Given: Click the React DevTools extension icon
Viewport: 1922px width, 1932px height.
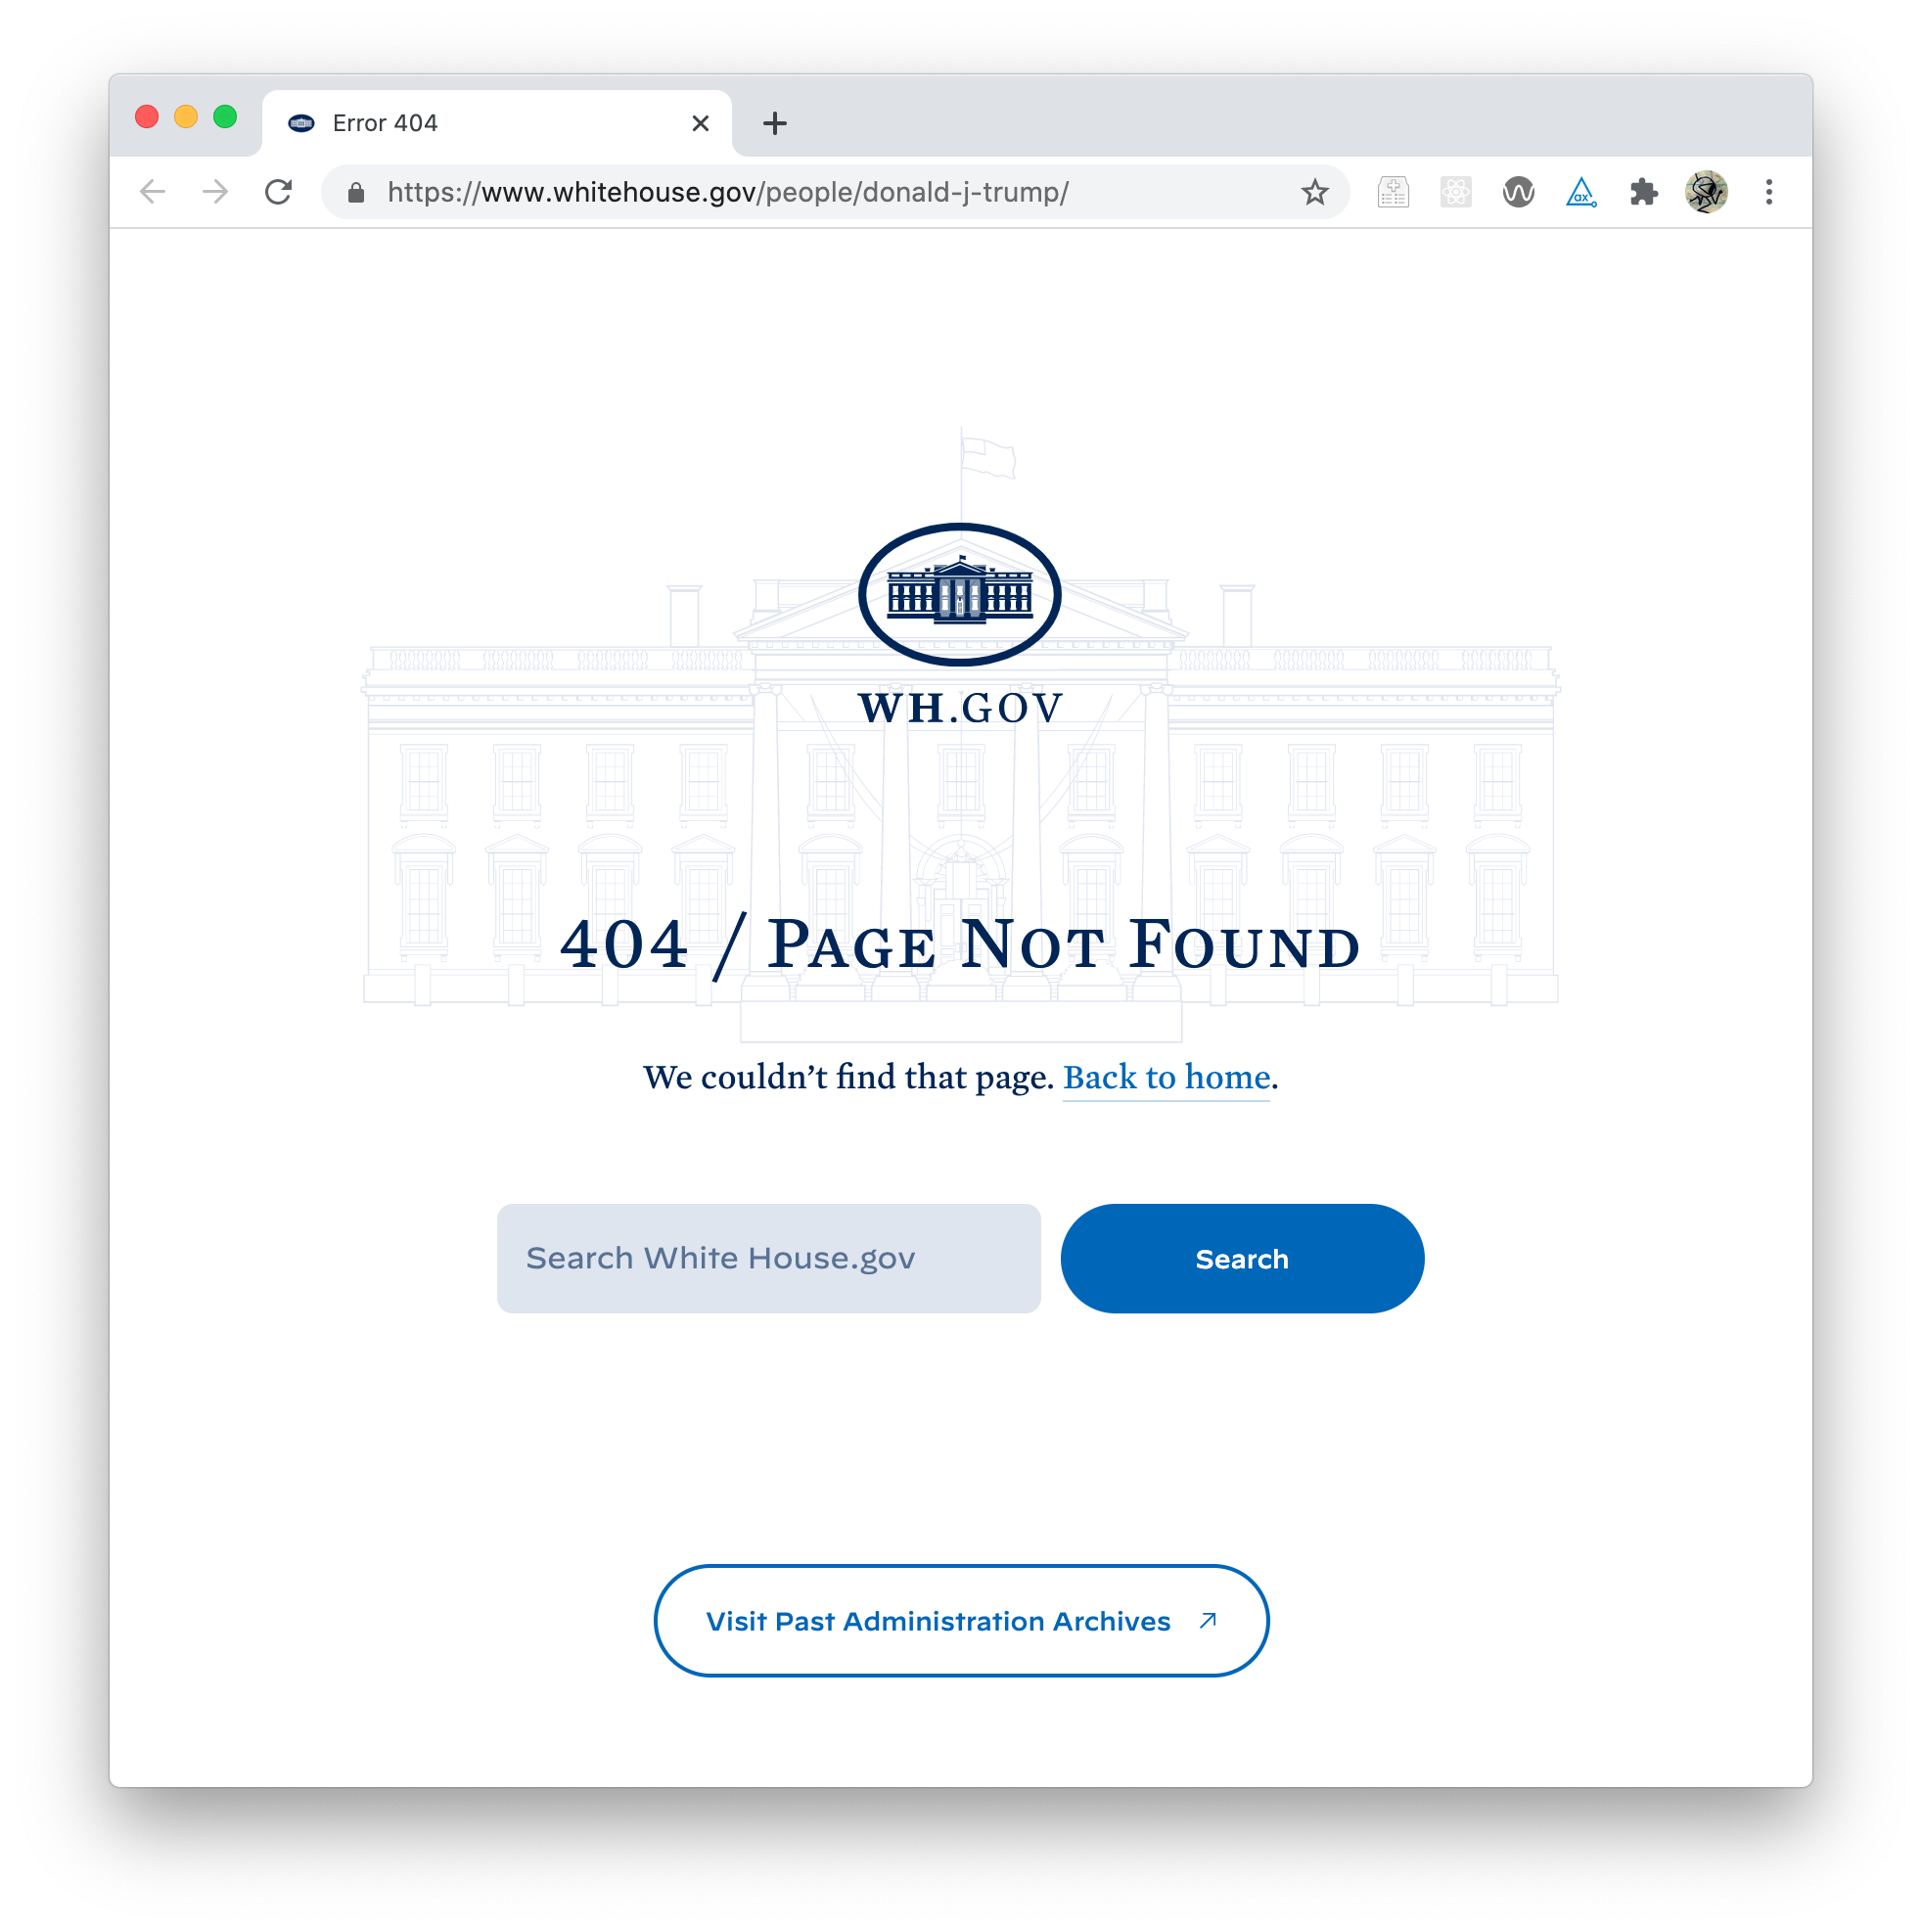Looking at the screenshot, I should [x=1455, y=192].
